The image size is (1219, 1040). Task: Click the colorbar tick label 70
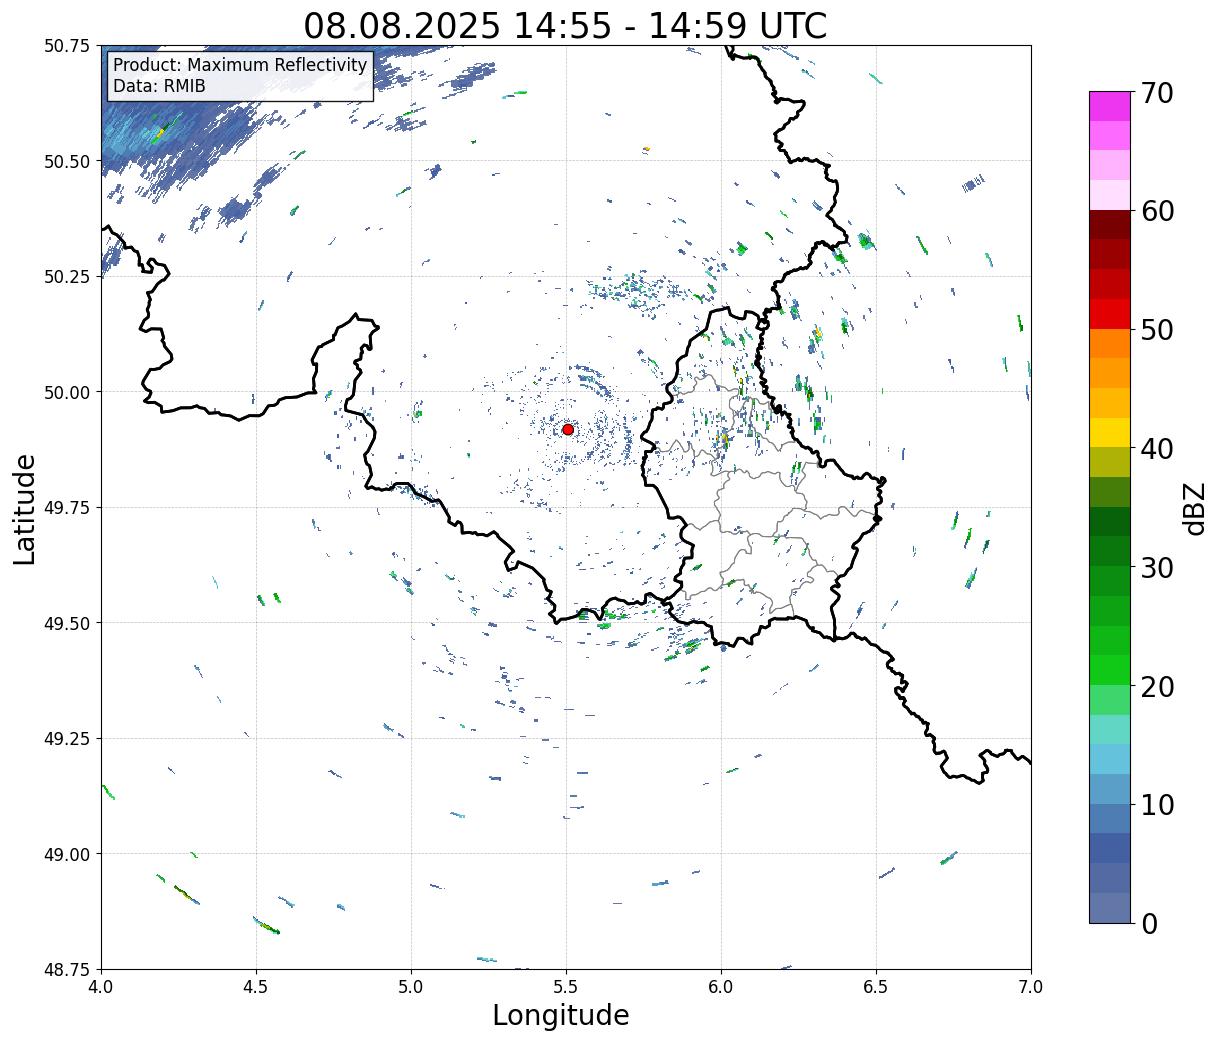coord(1156,93)
